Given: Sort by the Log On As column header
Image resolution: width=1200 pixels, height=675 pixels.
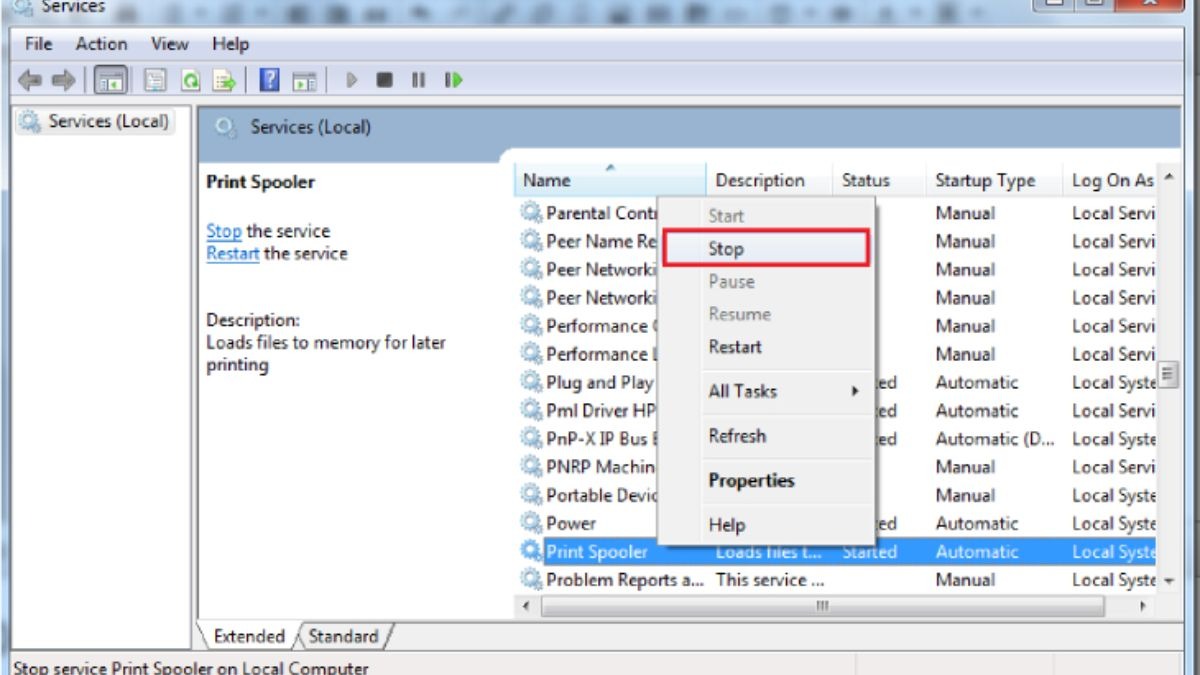Looking at the screenshot, I should tap(1110, 180).
